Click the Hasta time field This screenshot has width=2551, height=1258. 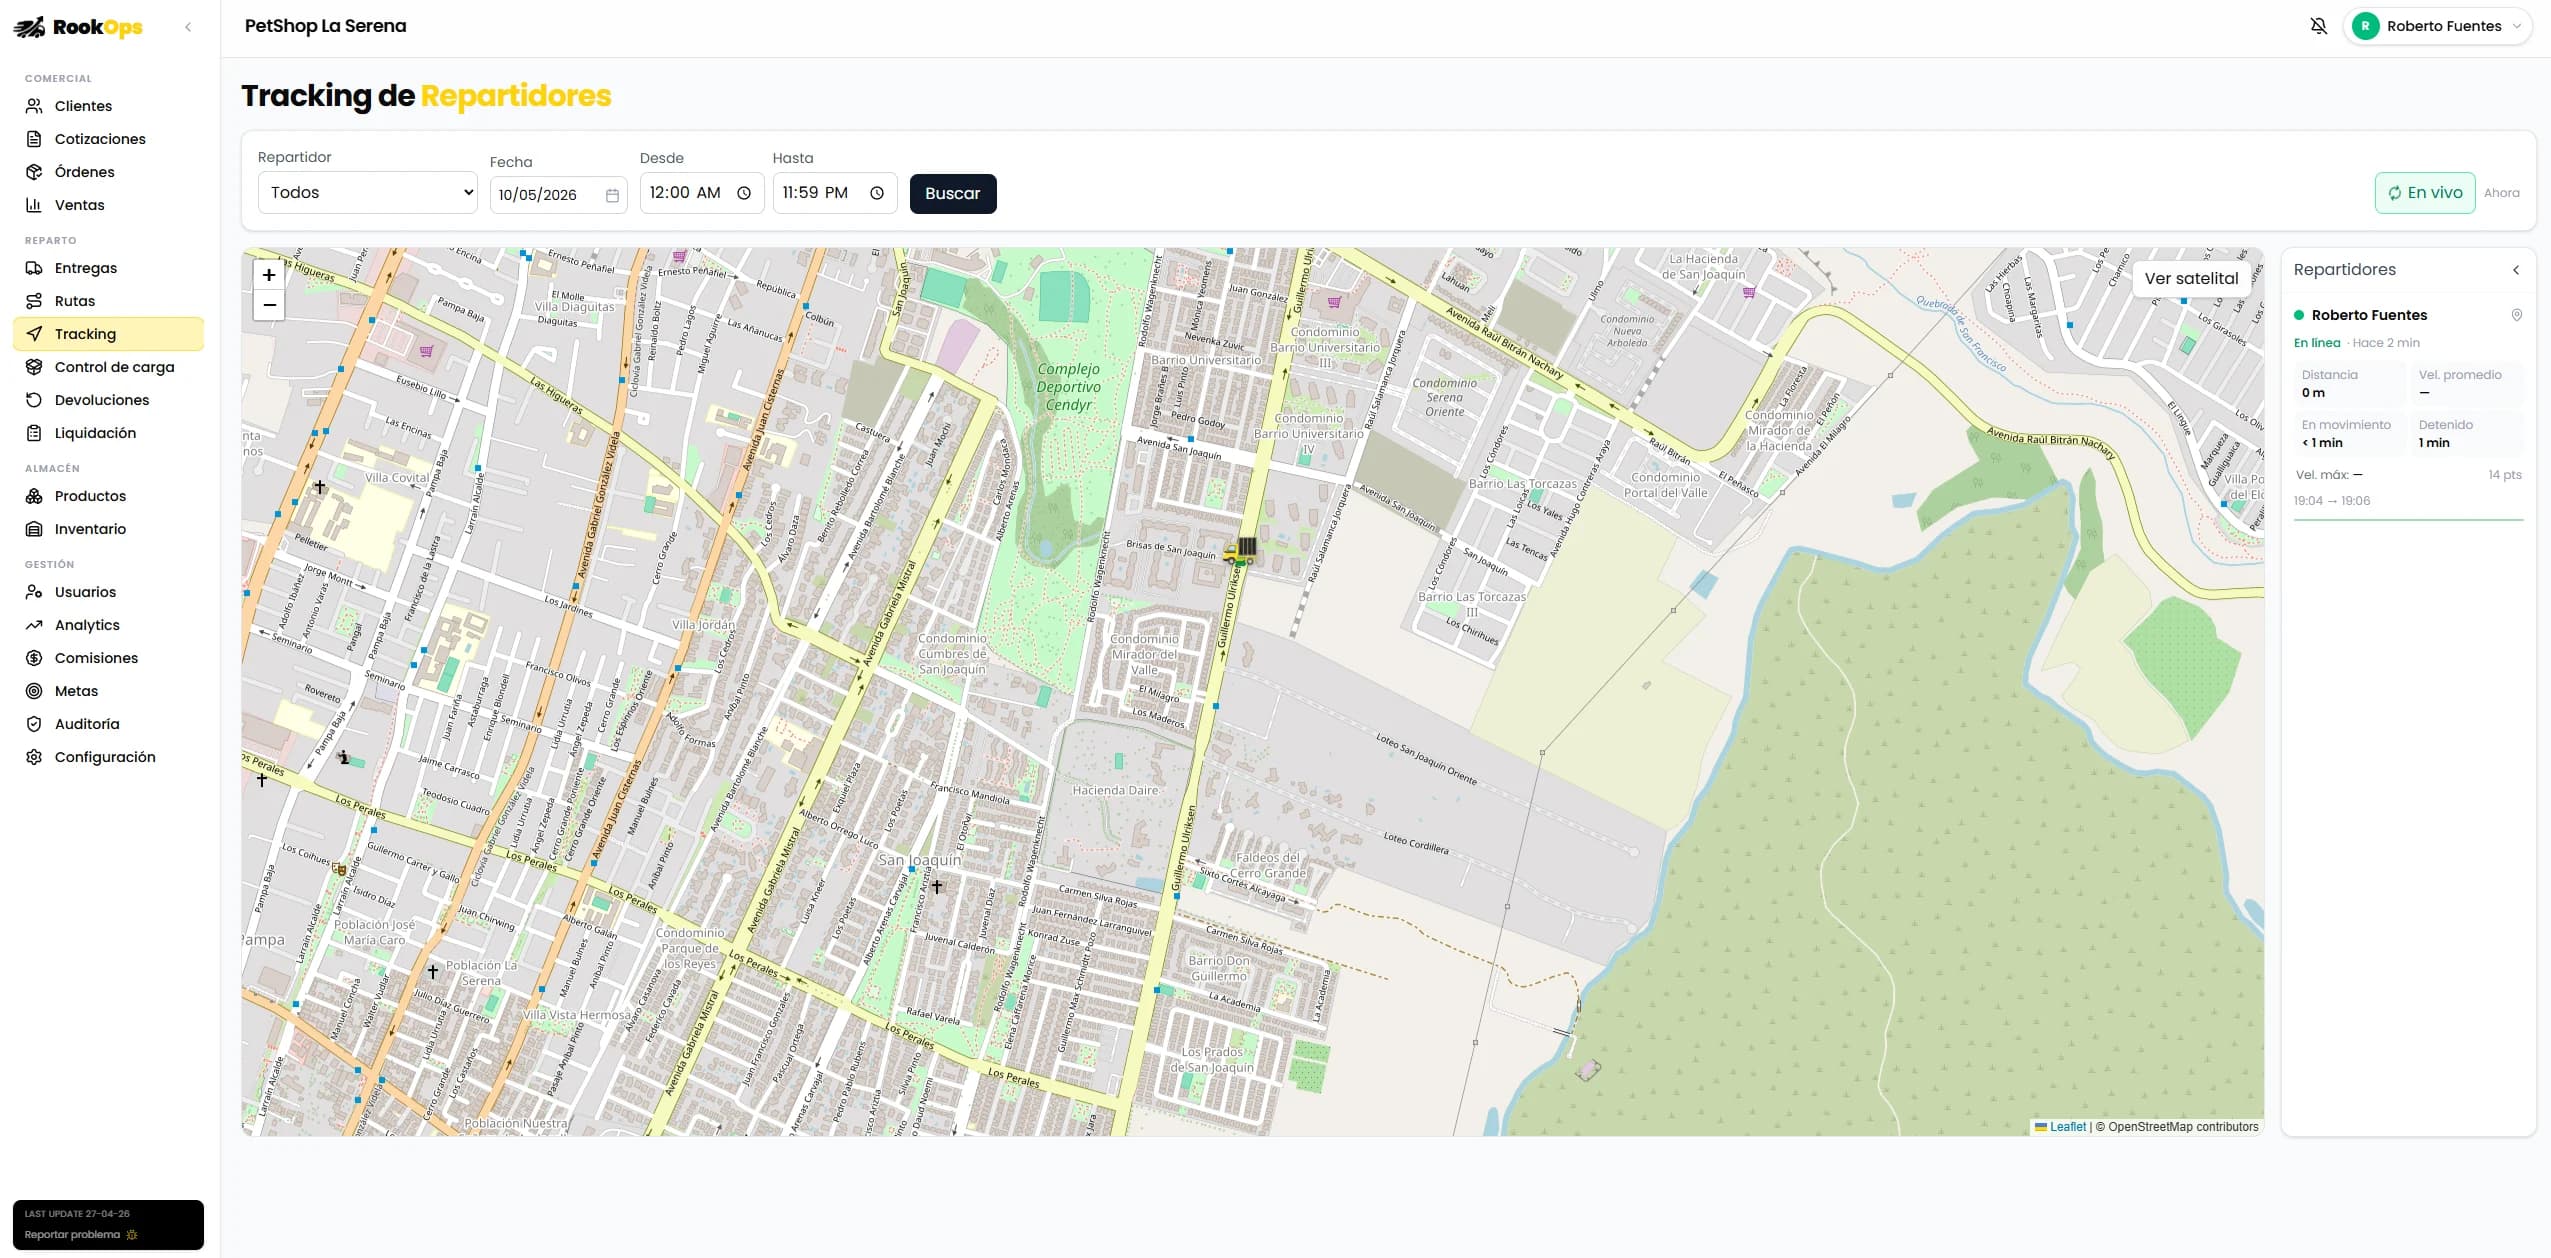coord(835,193)
